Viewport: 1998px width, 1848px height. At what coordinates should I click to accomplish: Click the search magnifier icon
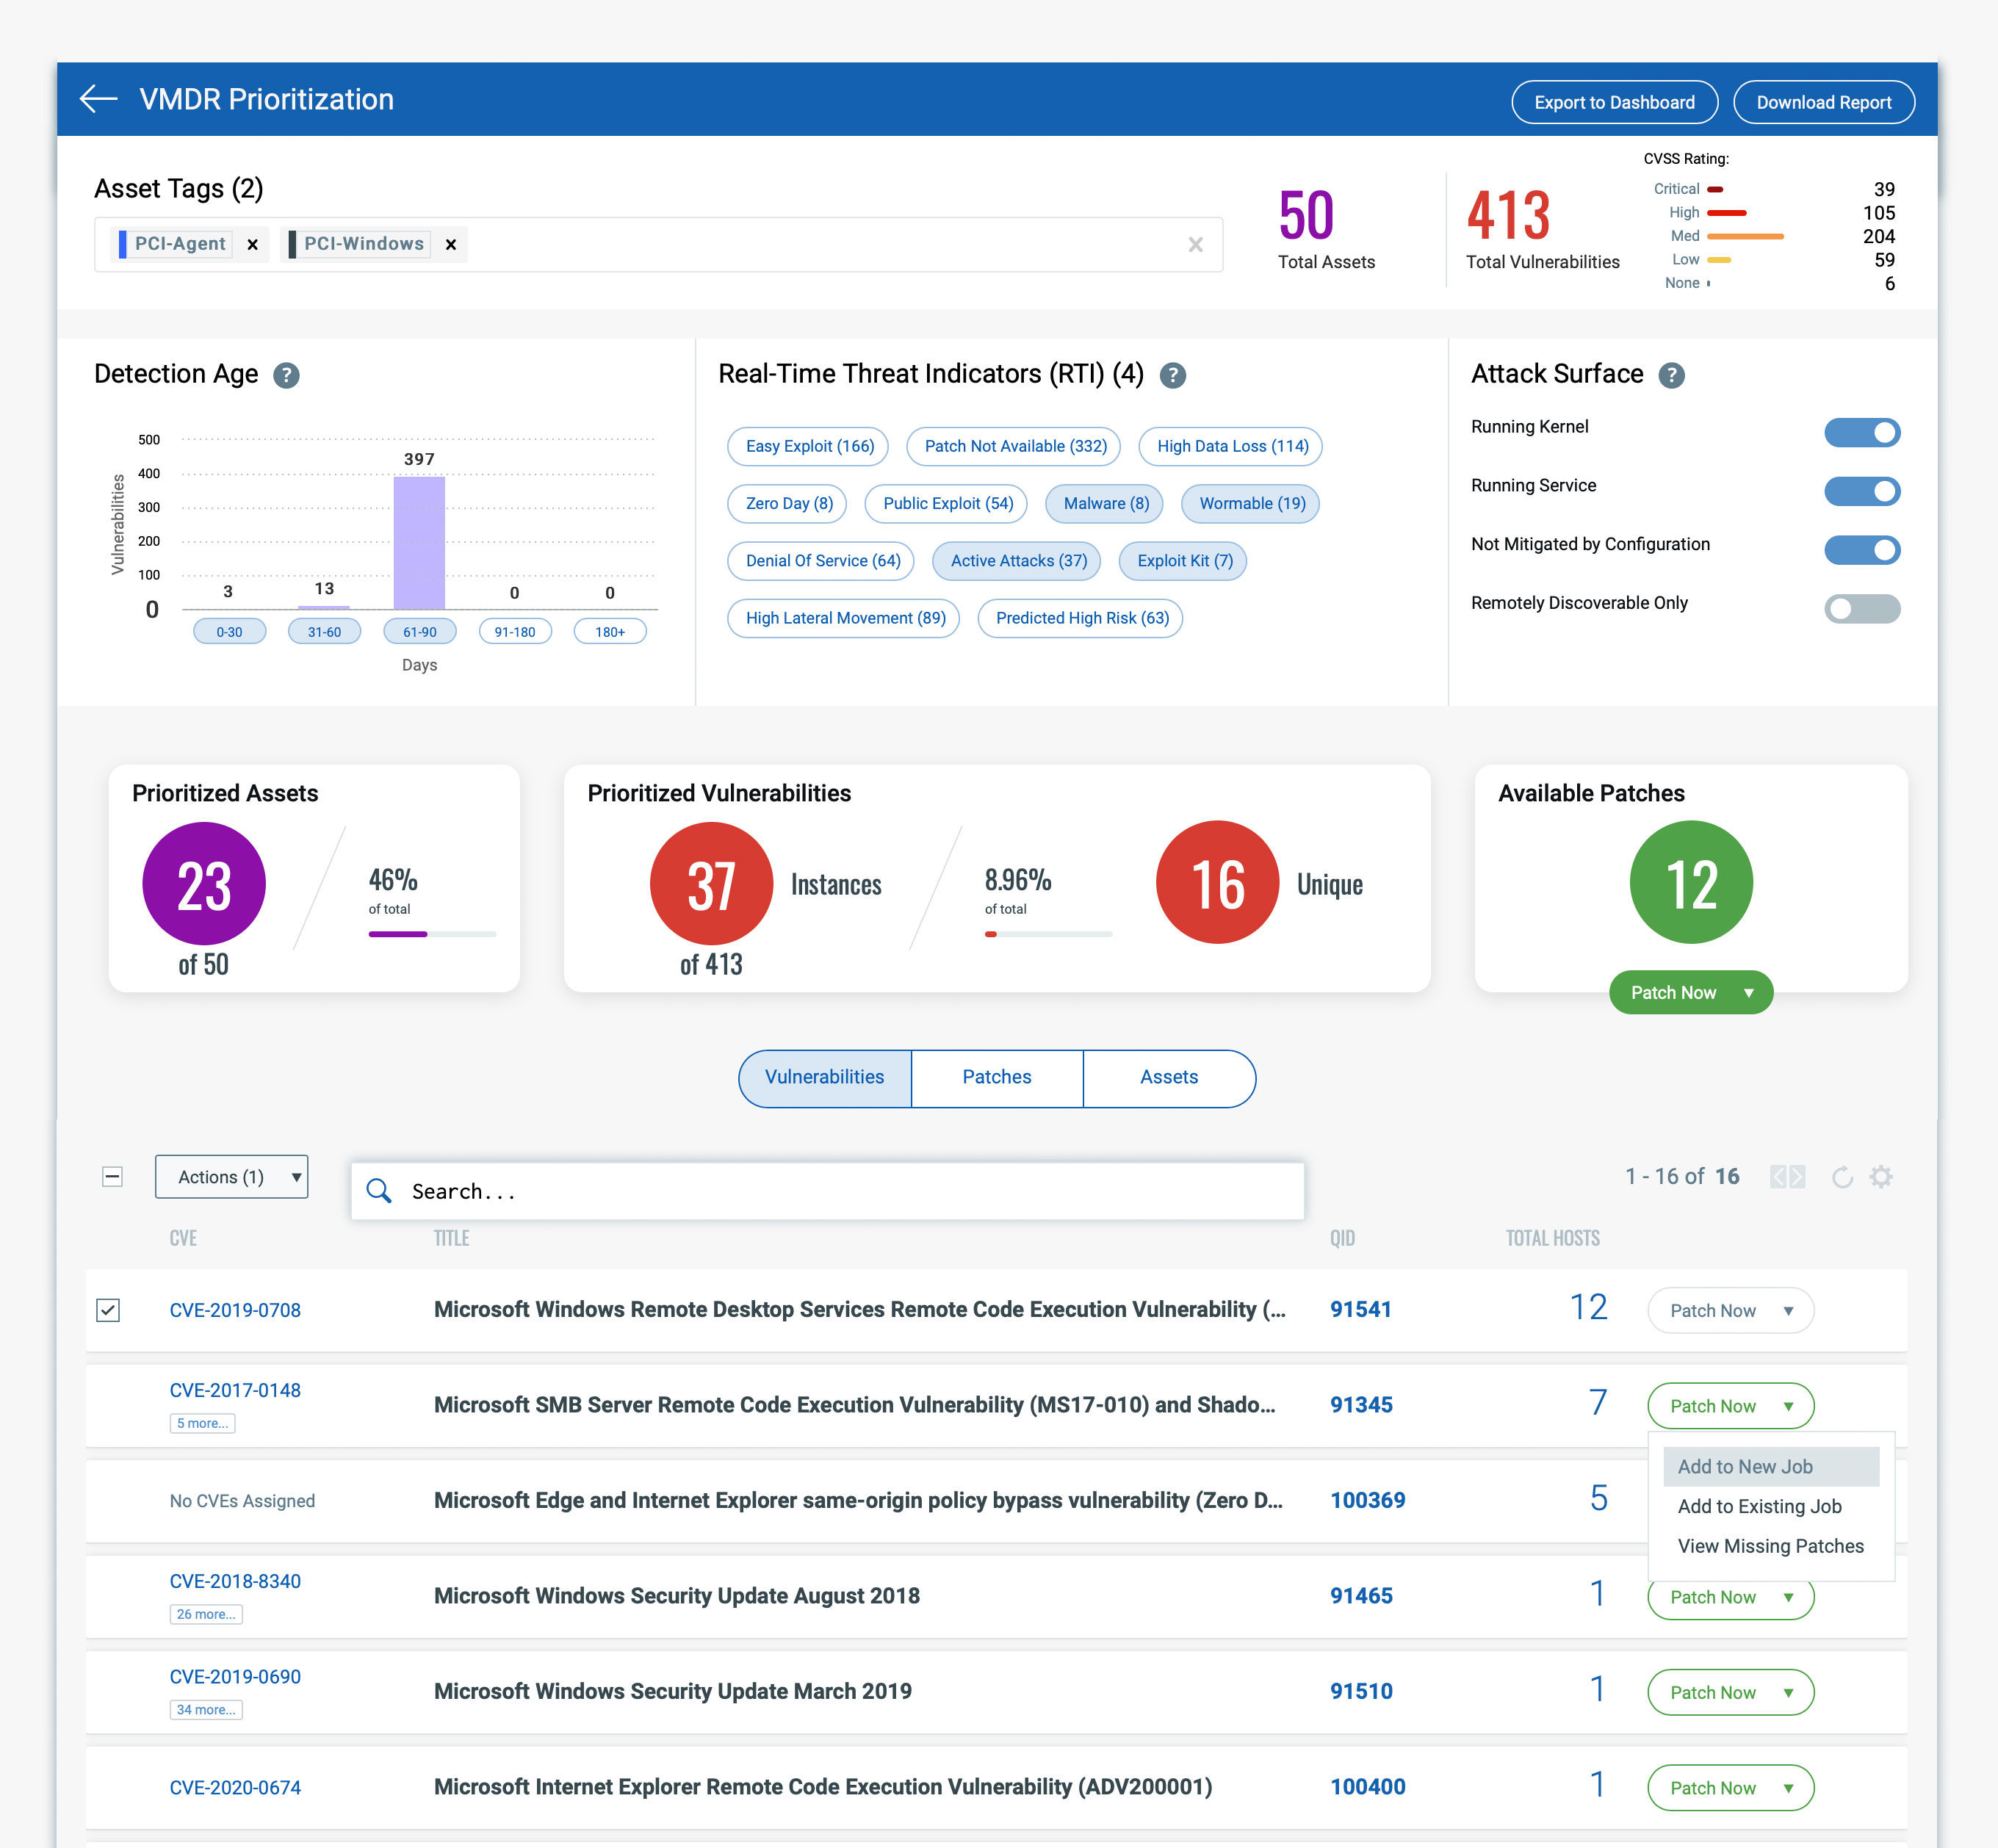pyautogui.click(x=379, y=1191)
